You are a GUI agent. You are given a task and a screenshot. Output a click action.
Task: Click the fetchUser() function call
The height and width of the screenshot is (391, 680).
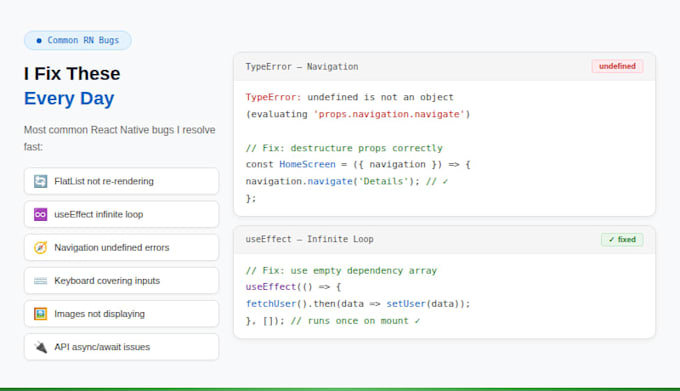tap(276, 304)
